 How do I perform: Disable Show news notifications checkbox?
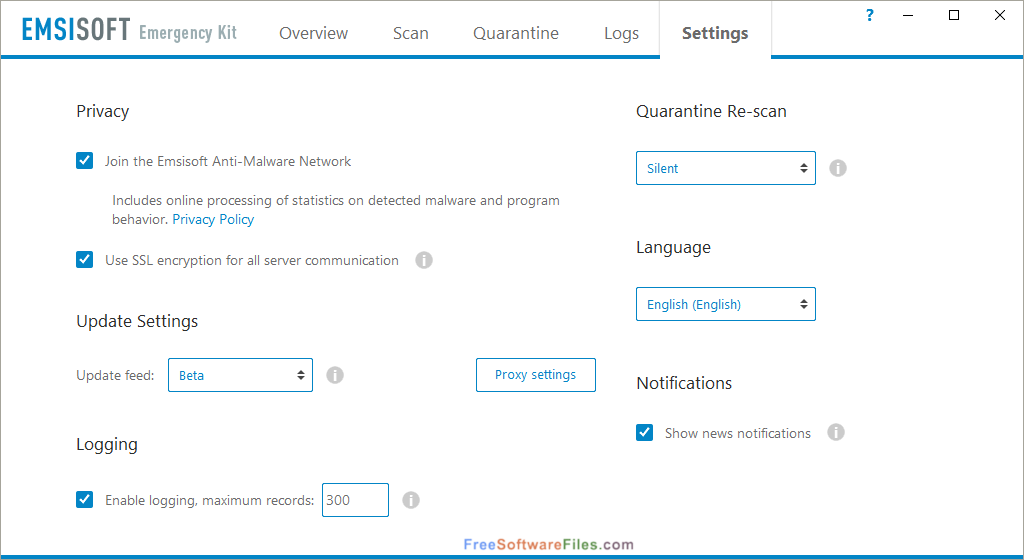coord(645,433)
